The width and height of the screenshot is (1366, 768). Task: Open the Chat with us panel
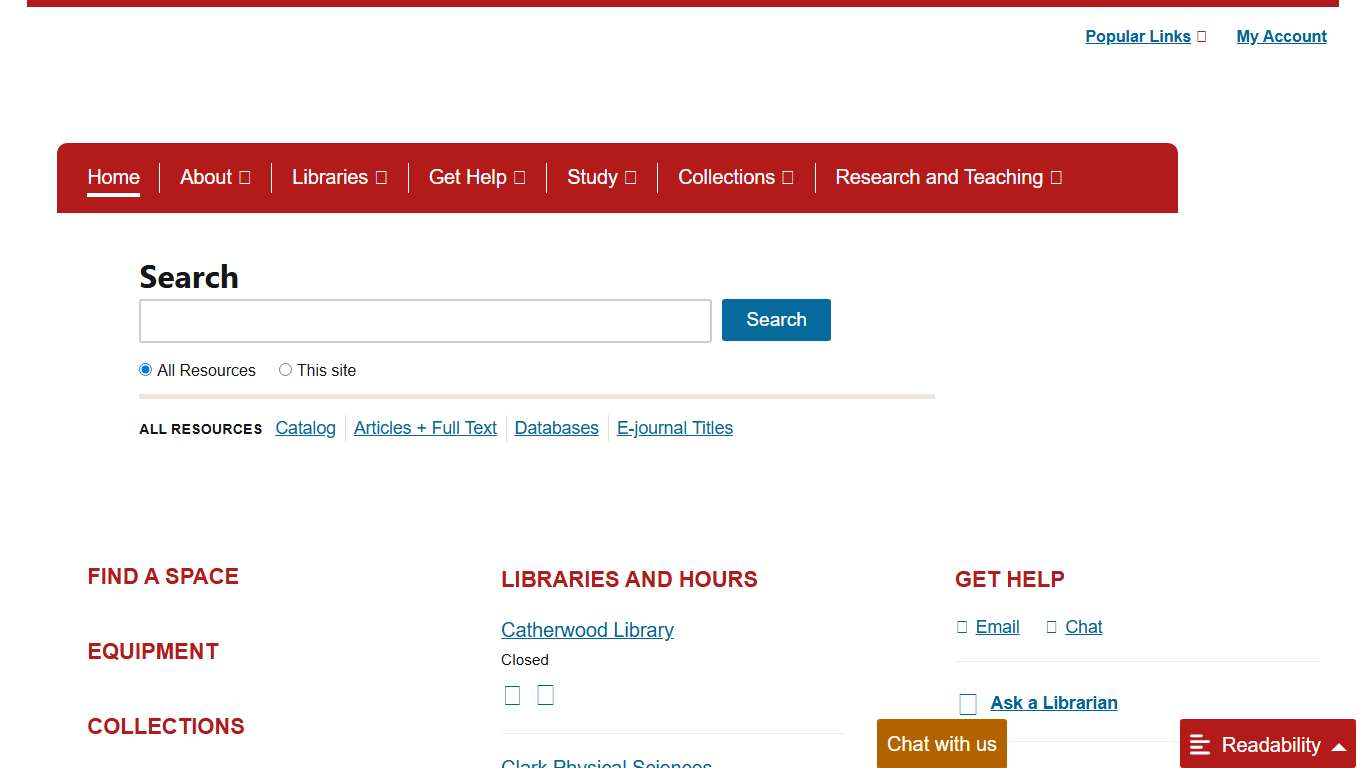tap(941, 744)
